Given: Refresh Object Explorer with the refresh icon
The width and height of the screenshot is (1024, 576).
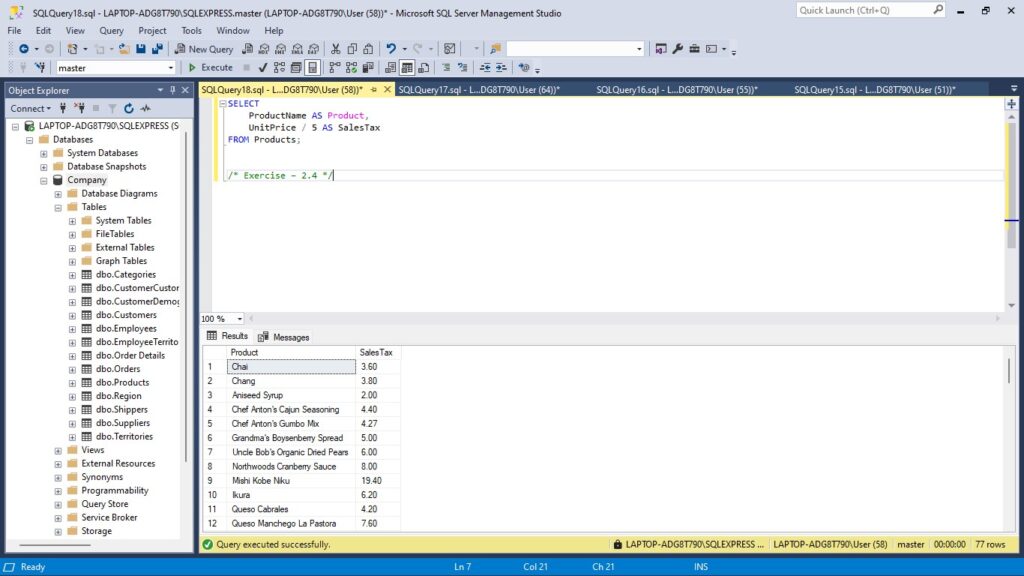Looking at the screenshot, I should point(128,108).
